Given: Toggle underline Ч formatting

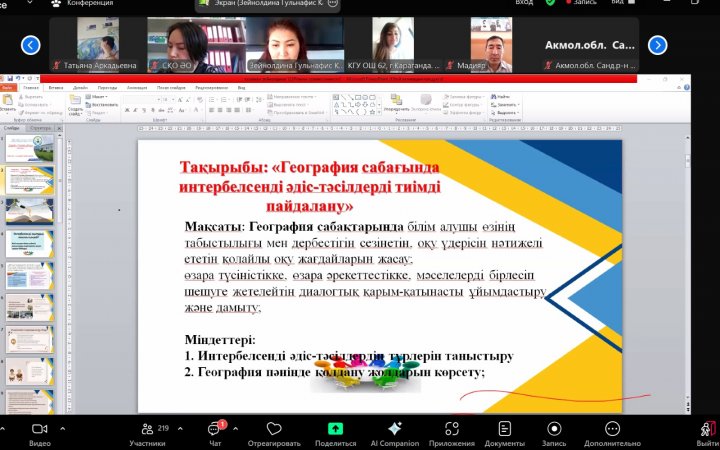Looking at the screenshot, I should tap(144, 110).
